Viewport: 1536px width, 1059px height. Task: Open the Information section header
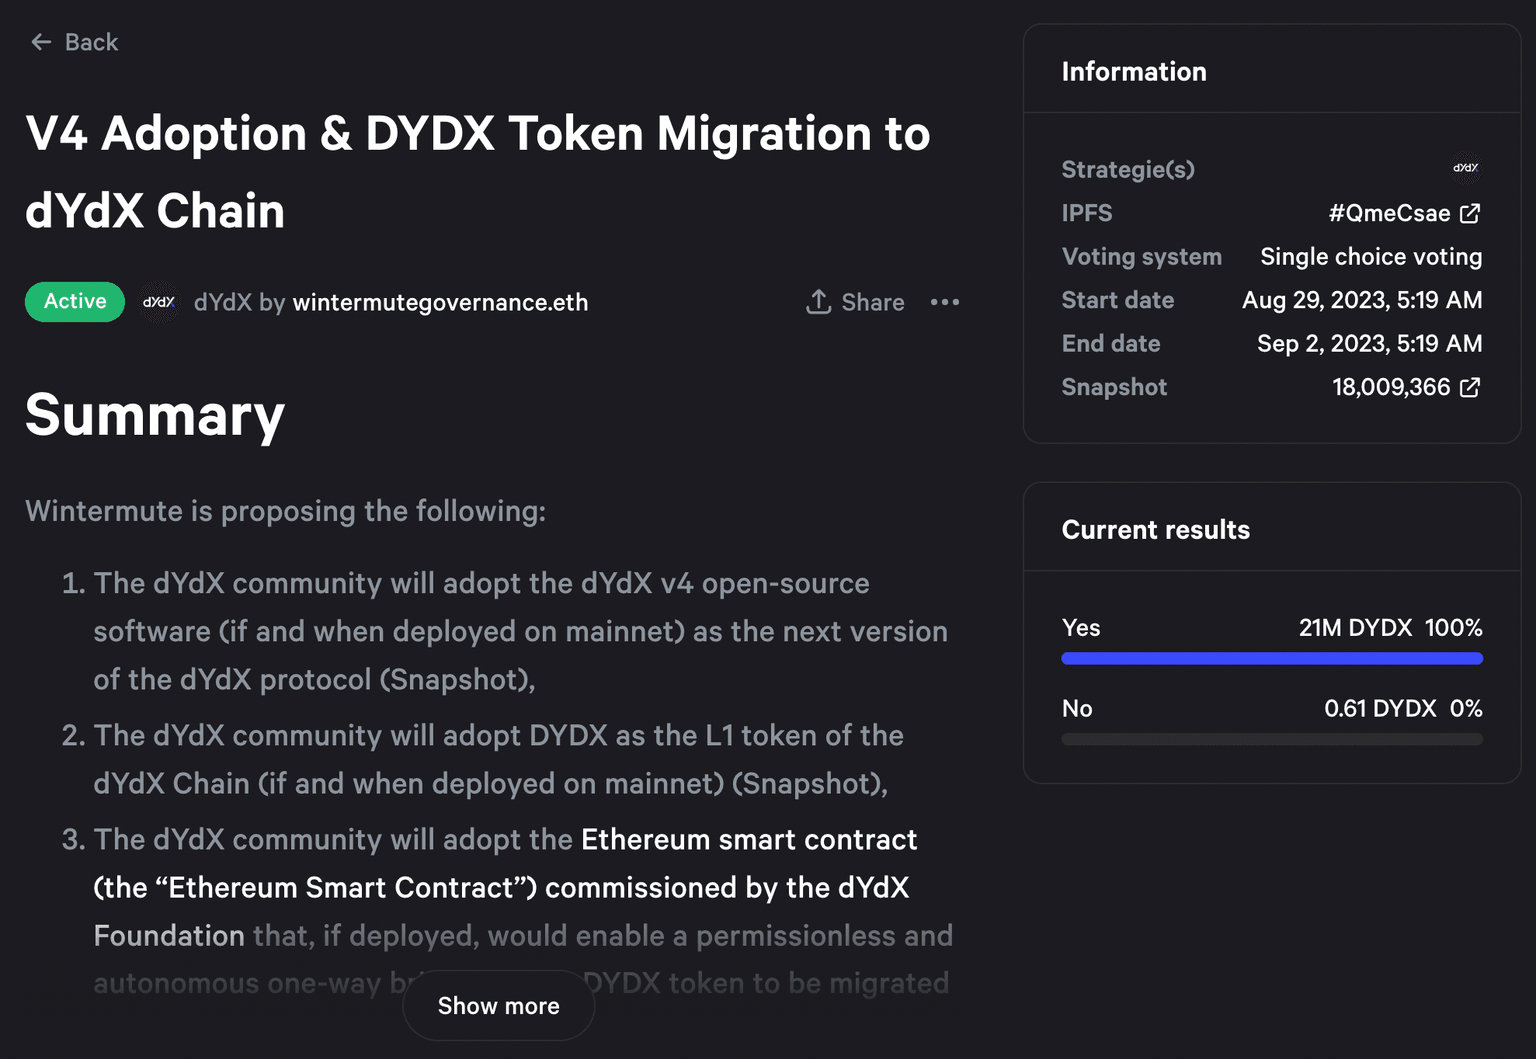coord(1134,71)
